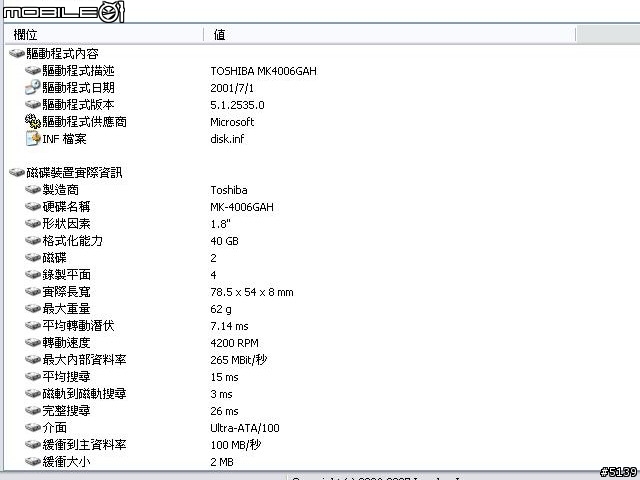Select the 磁碟裝置實際資訊 group heading
Viewport: 640px width, 480px height.
74,173
